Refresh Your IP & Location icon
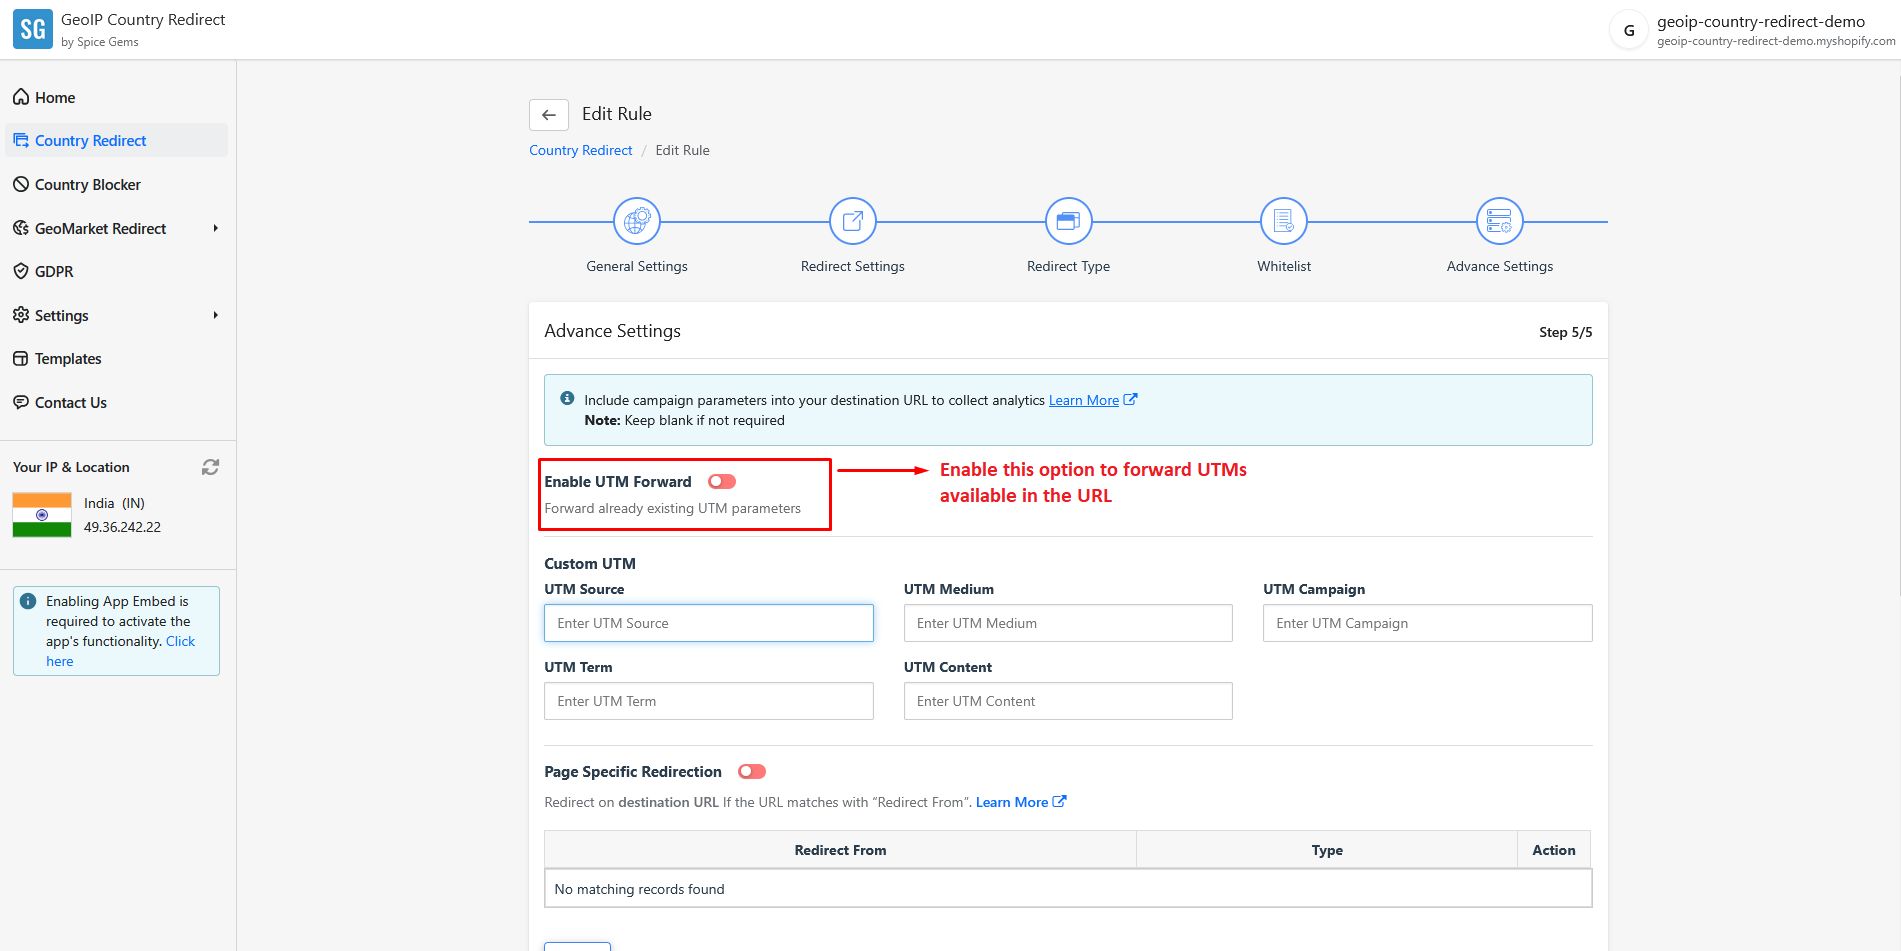1901x951 pixels. (210, 467)
